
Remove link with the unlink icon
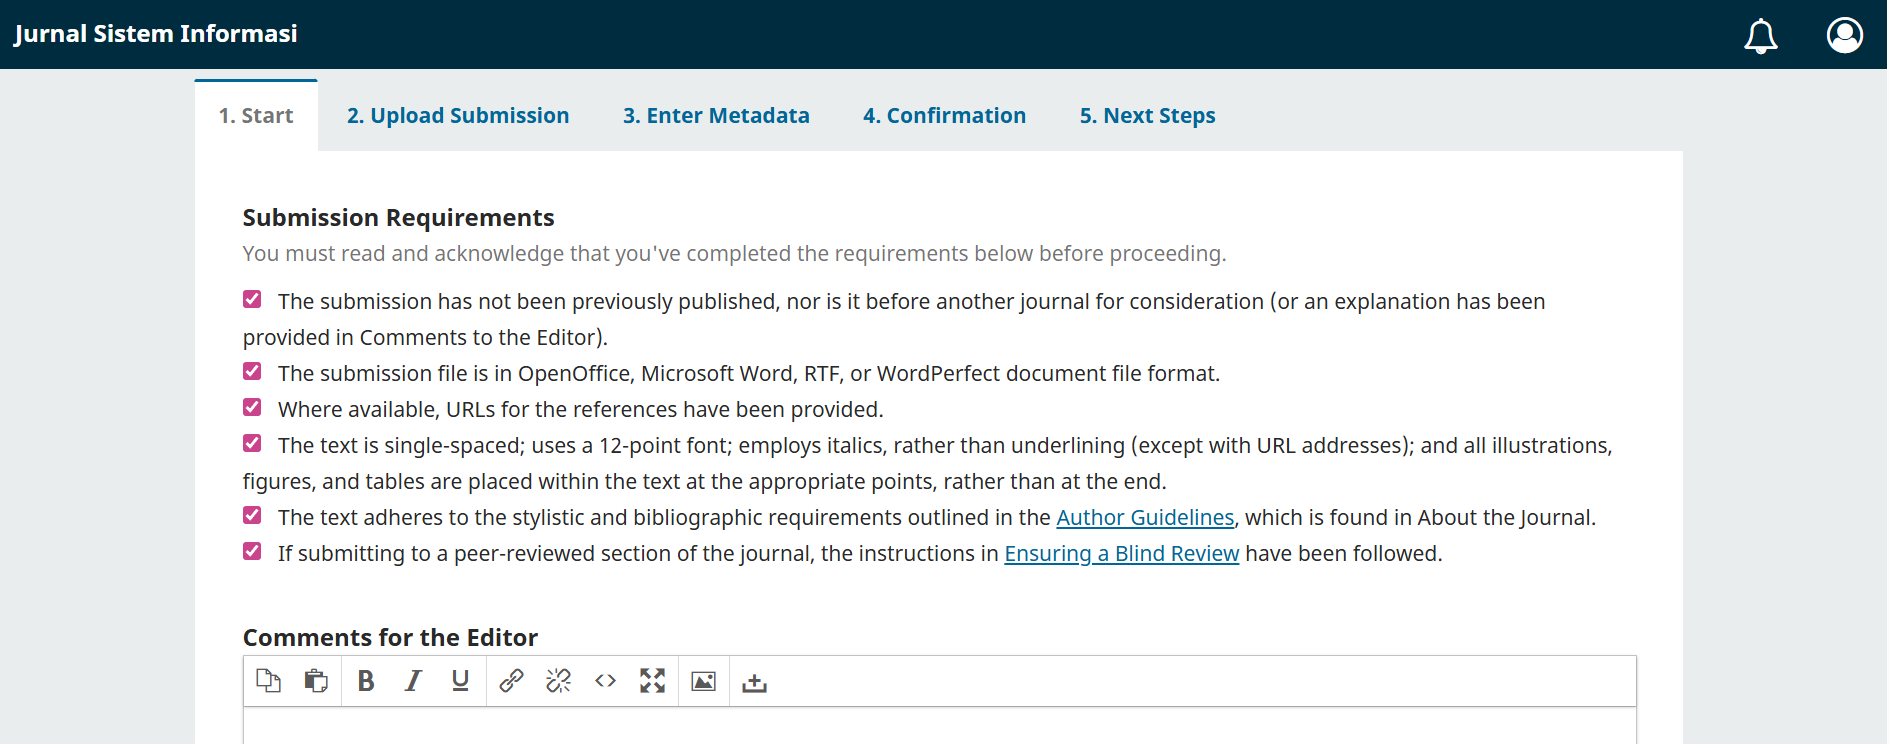click(558, 681)
